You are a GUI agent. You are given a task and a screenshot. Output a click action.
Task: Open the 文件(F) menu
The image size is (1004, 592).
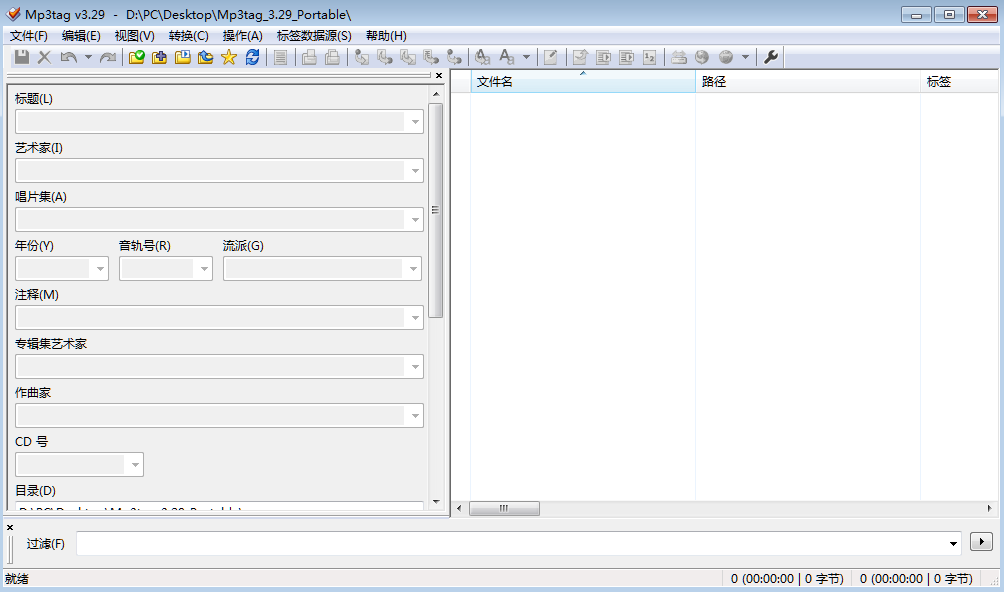(x=29, y=36)
